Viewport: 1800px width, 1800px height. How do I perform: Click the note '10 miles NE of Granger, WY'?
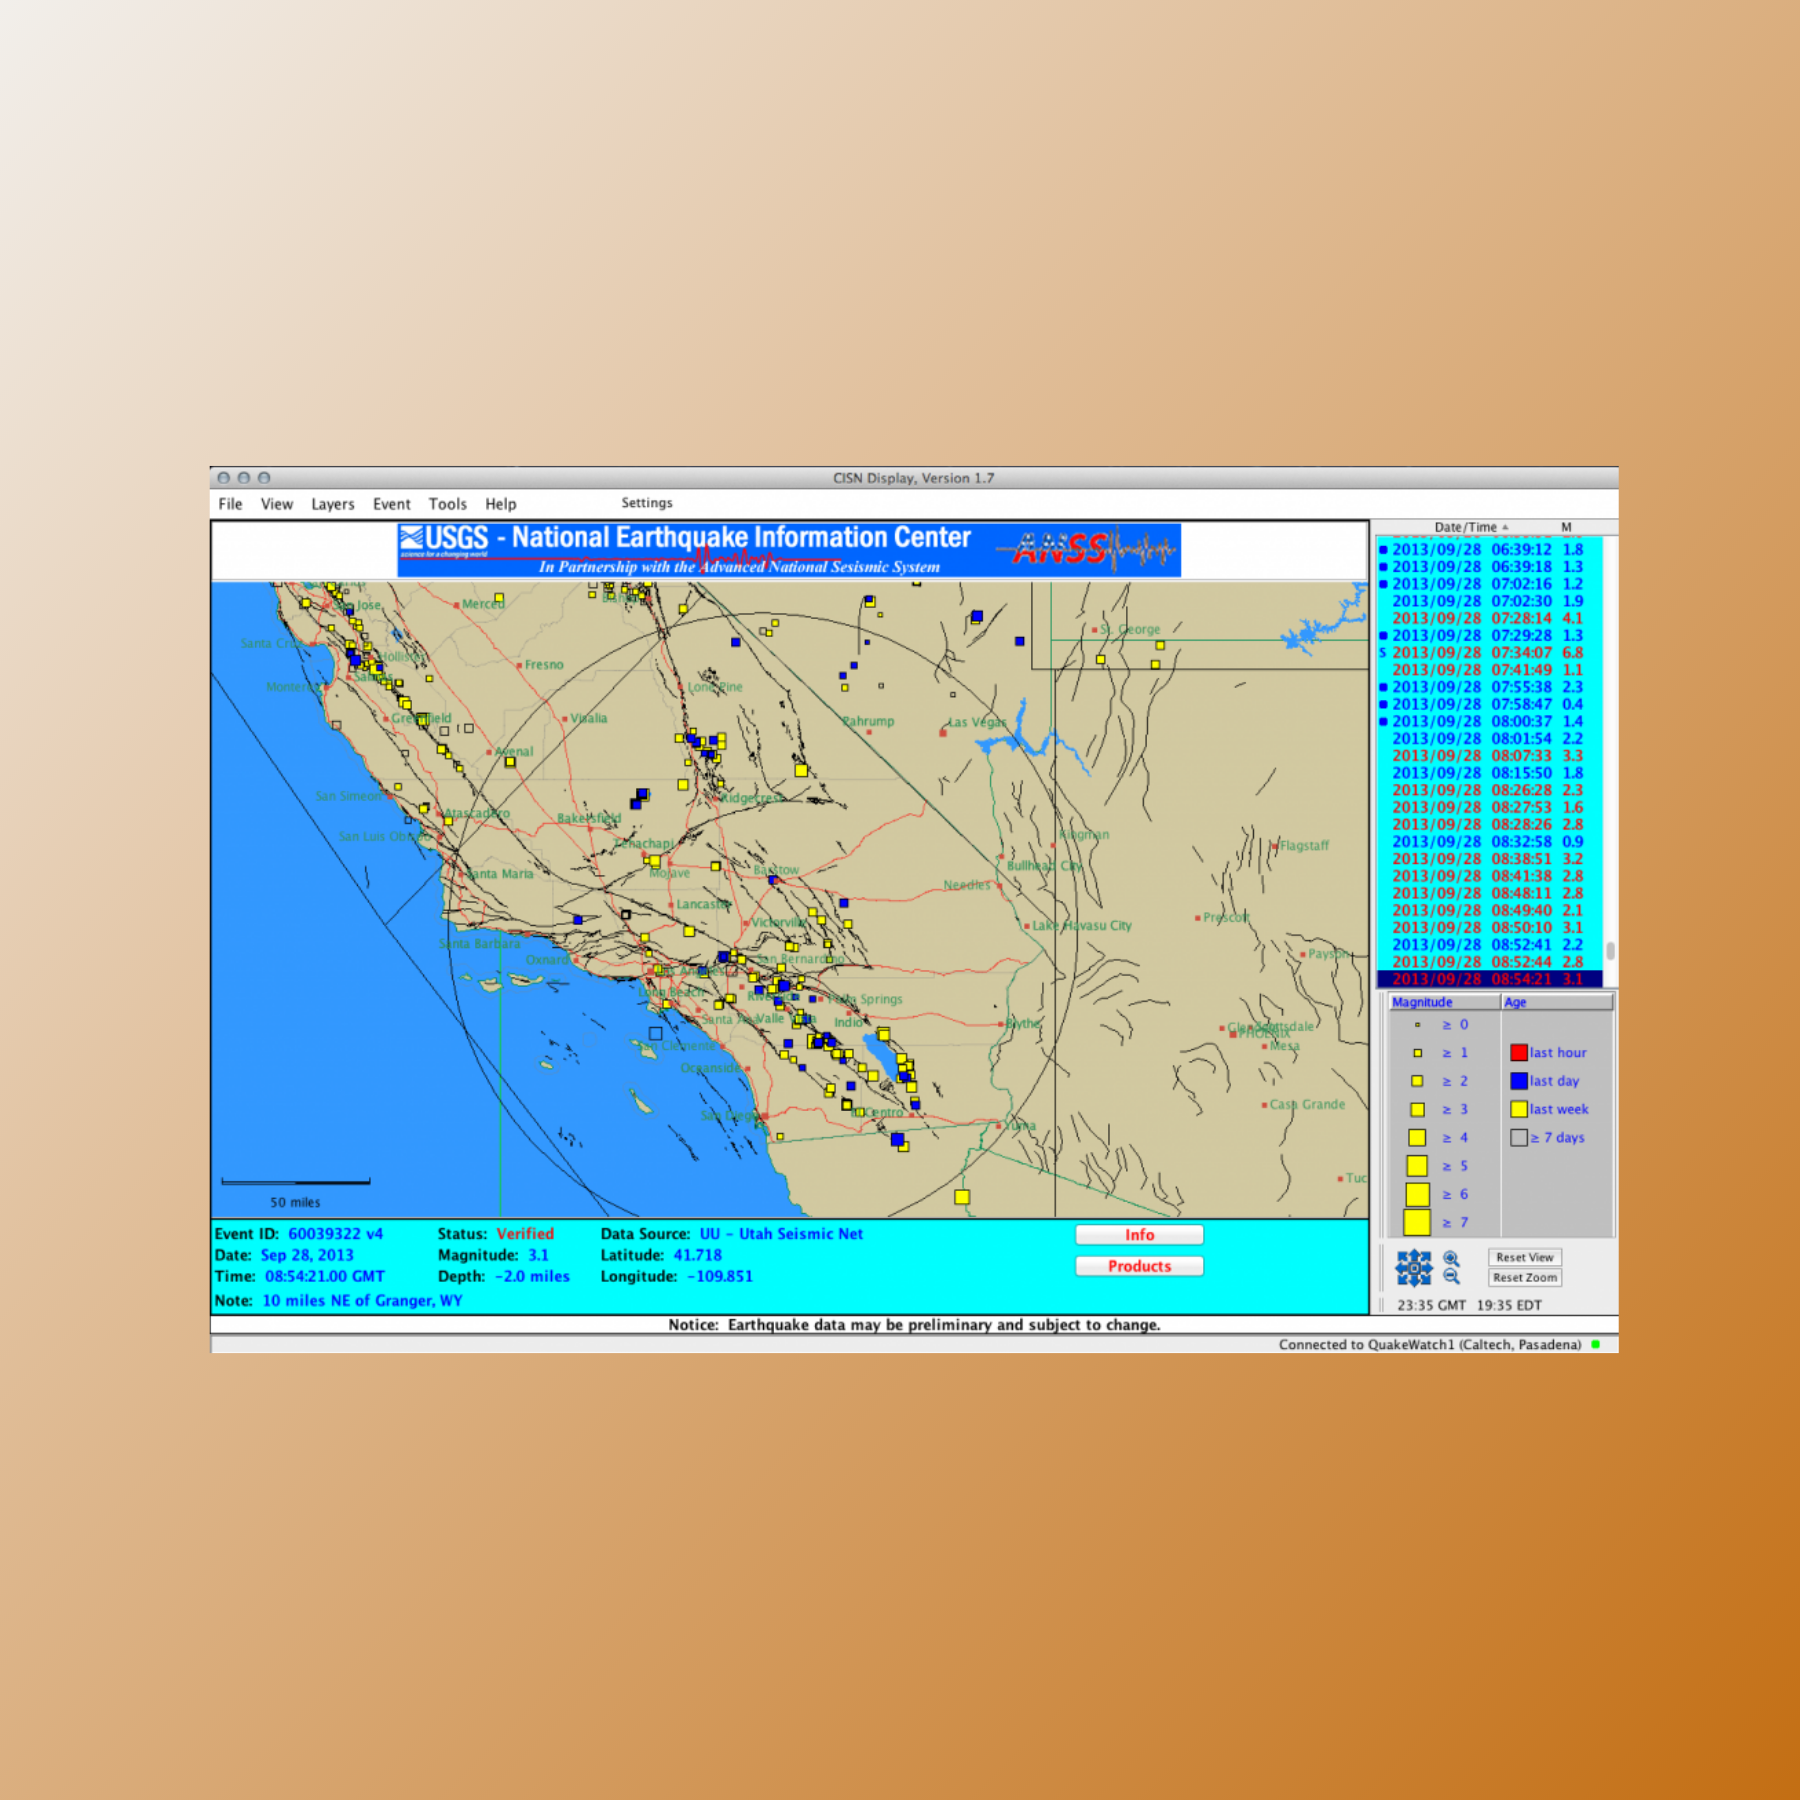coord(362,1301)
